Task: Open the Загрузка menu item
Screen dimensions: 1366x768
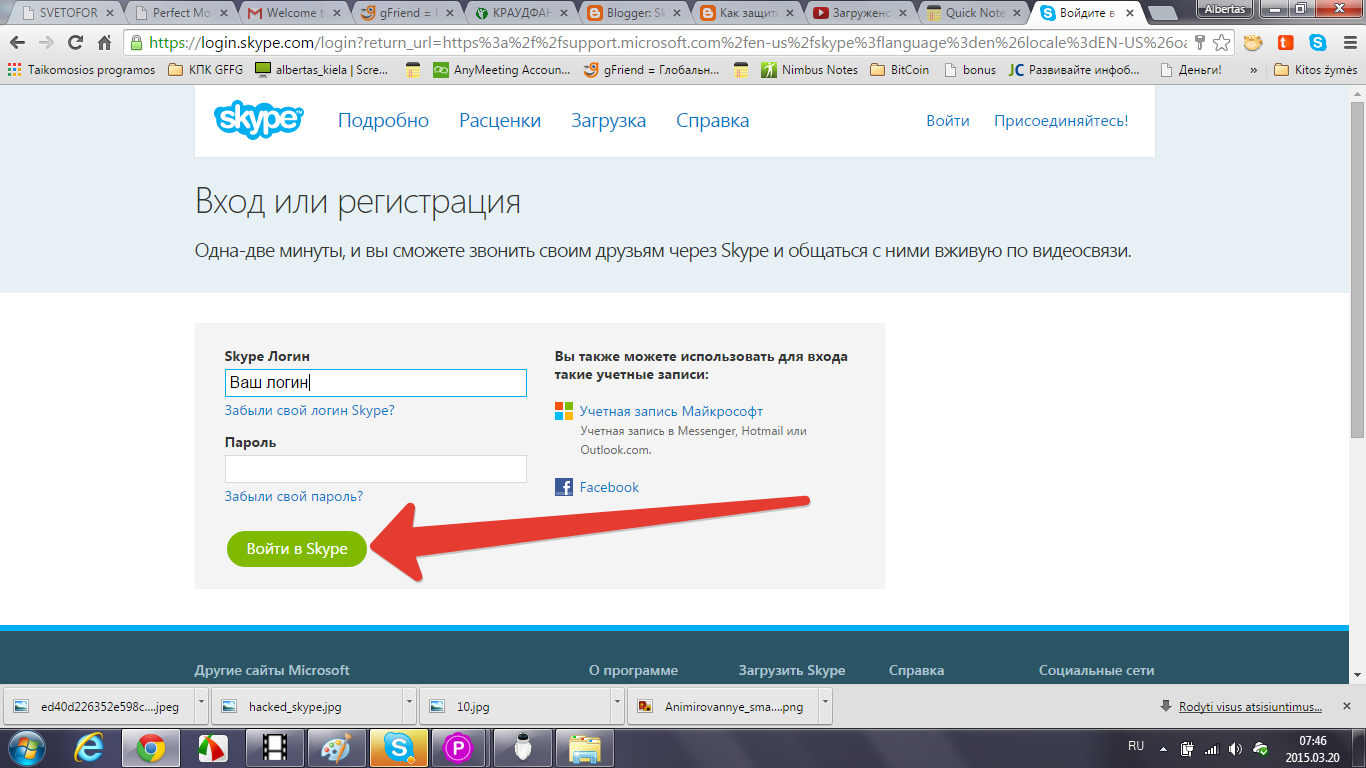Action: coord(608,121)
